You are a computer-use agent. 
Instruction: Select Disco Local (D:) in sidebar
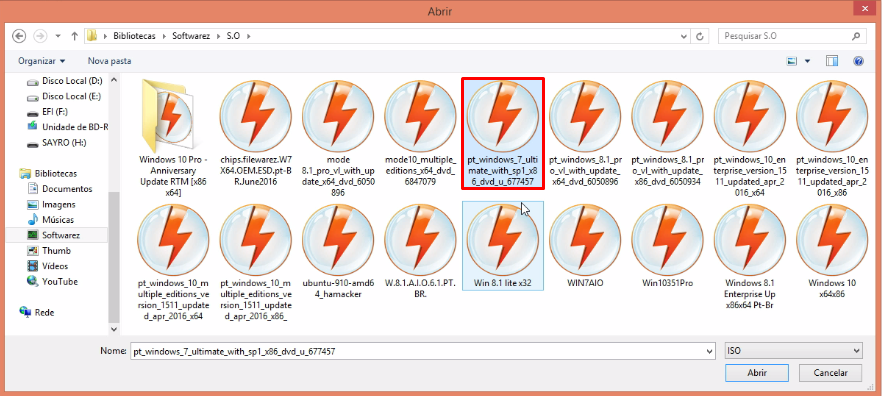(65, 81)
